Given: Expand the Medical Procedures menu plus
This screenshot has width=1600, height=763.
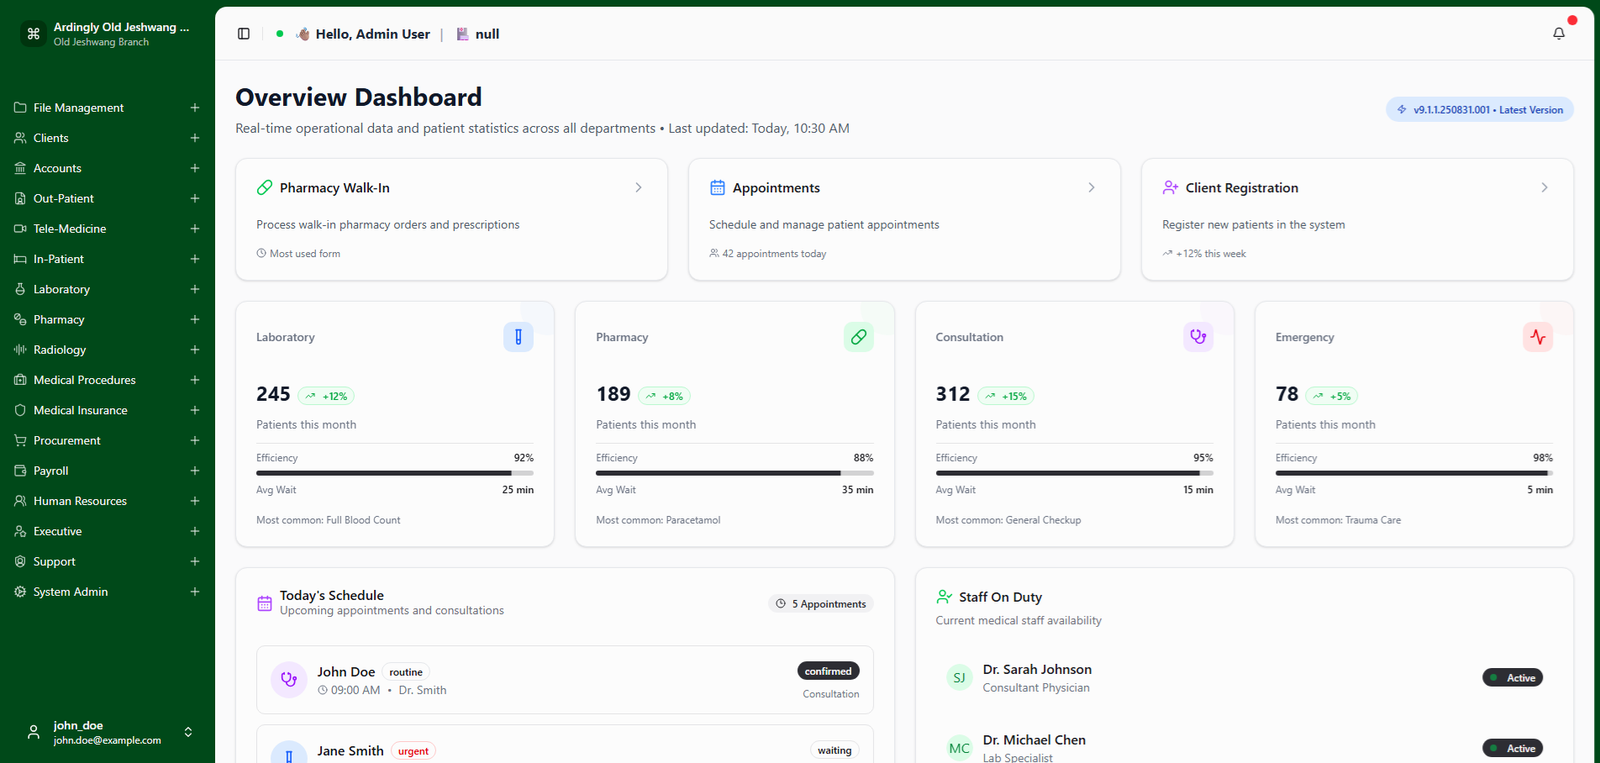Looking at the screenshot, I should [195, 380].
